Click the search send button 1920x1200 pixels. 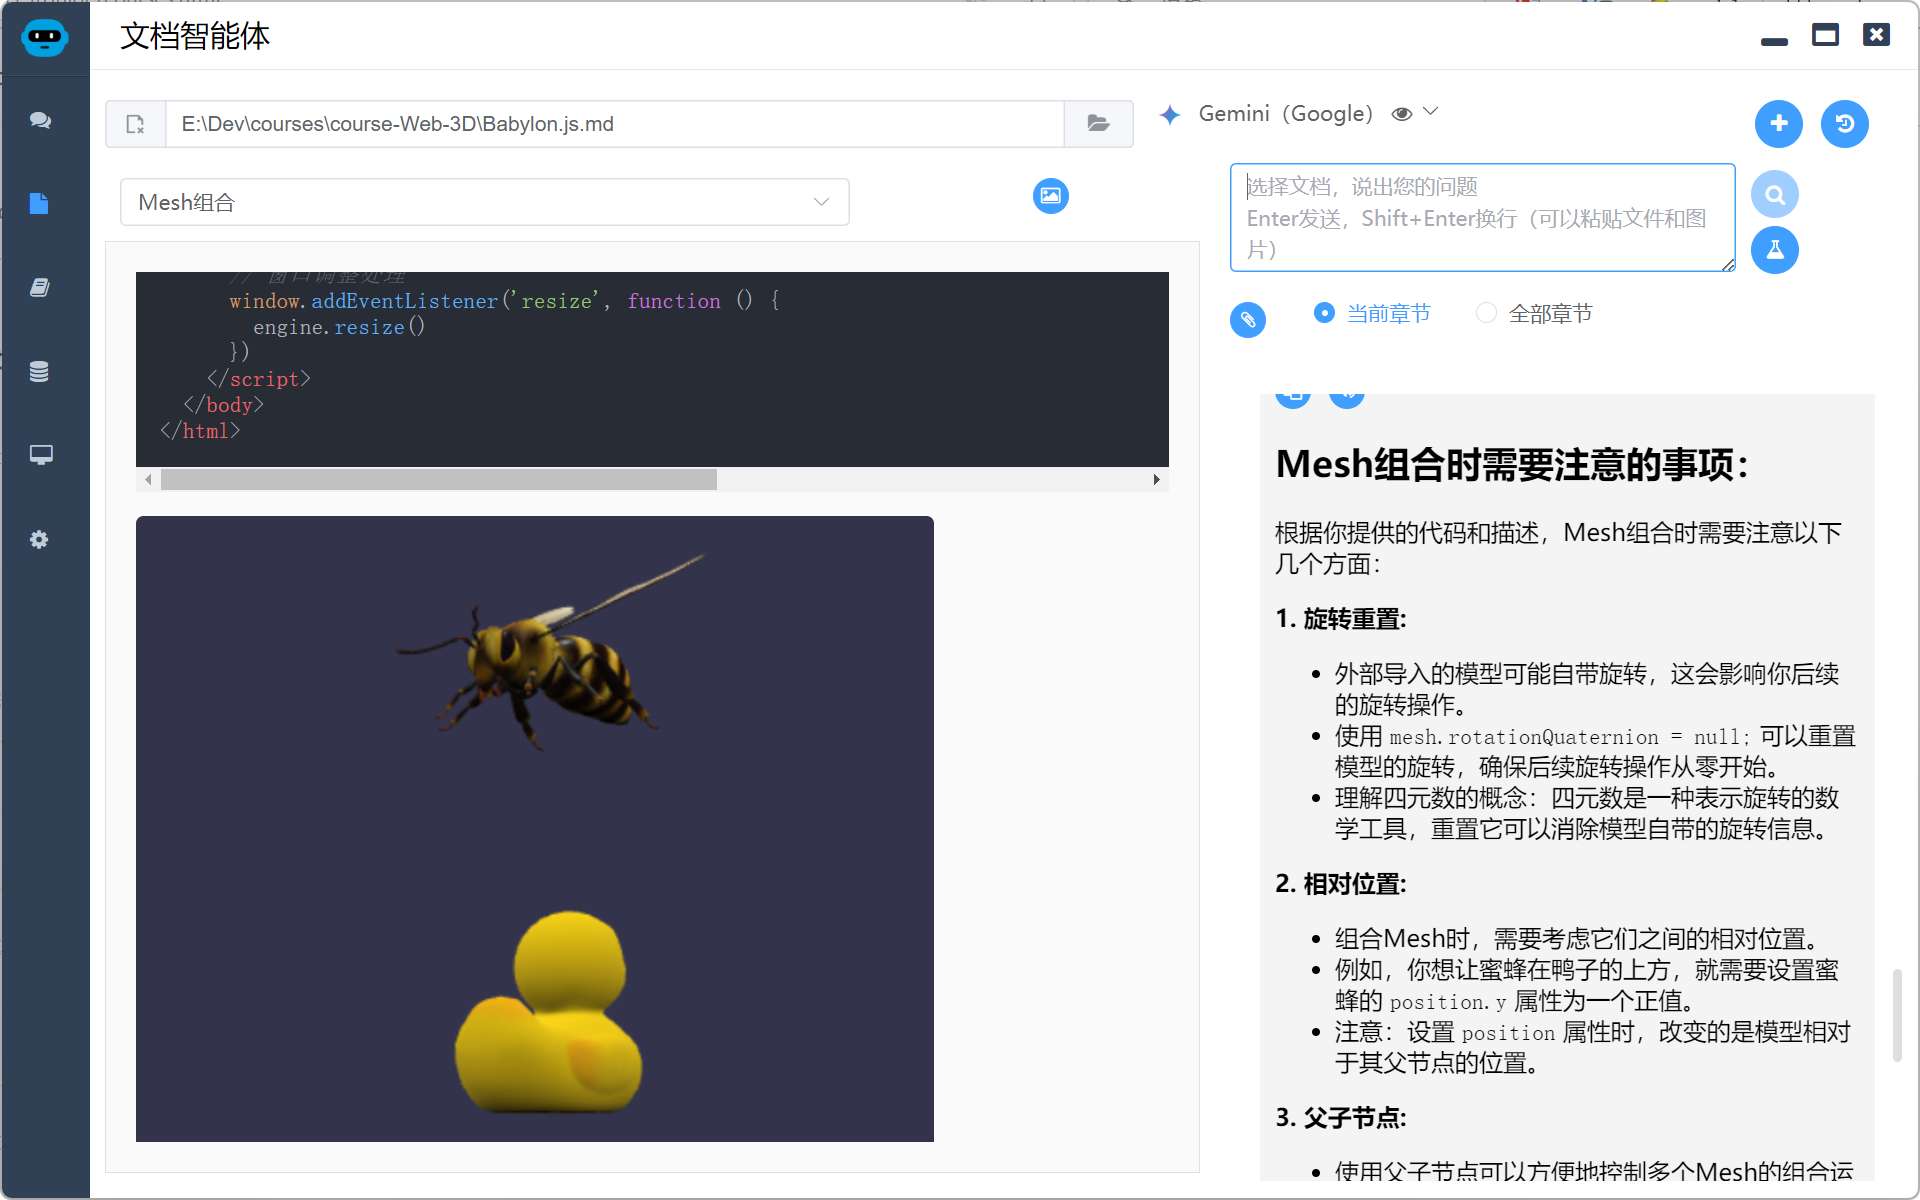[x=1775, y=194]
